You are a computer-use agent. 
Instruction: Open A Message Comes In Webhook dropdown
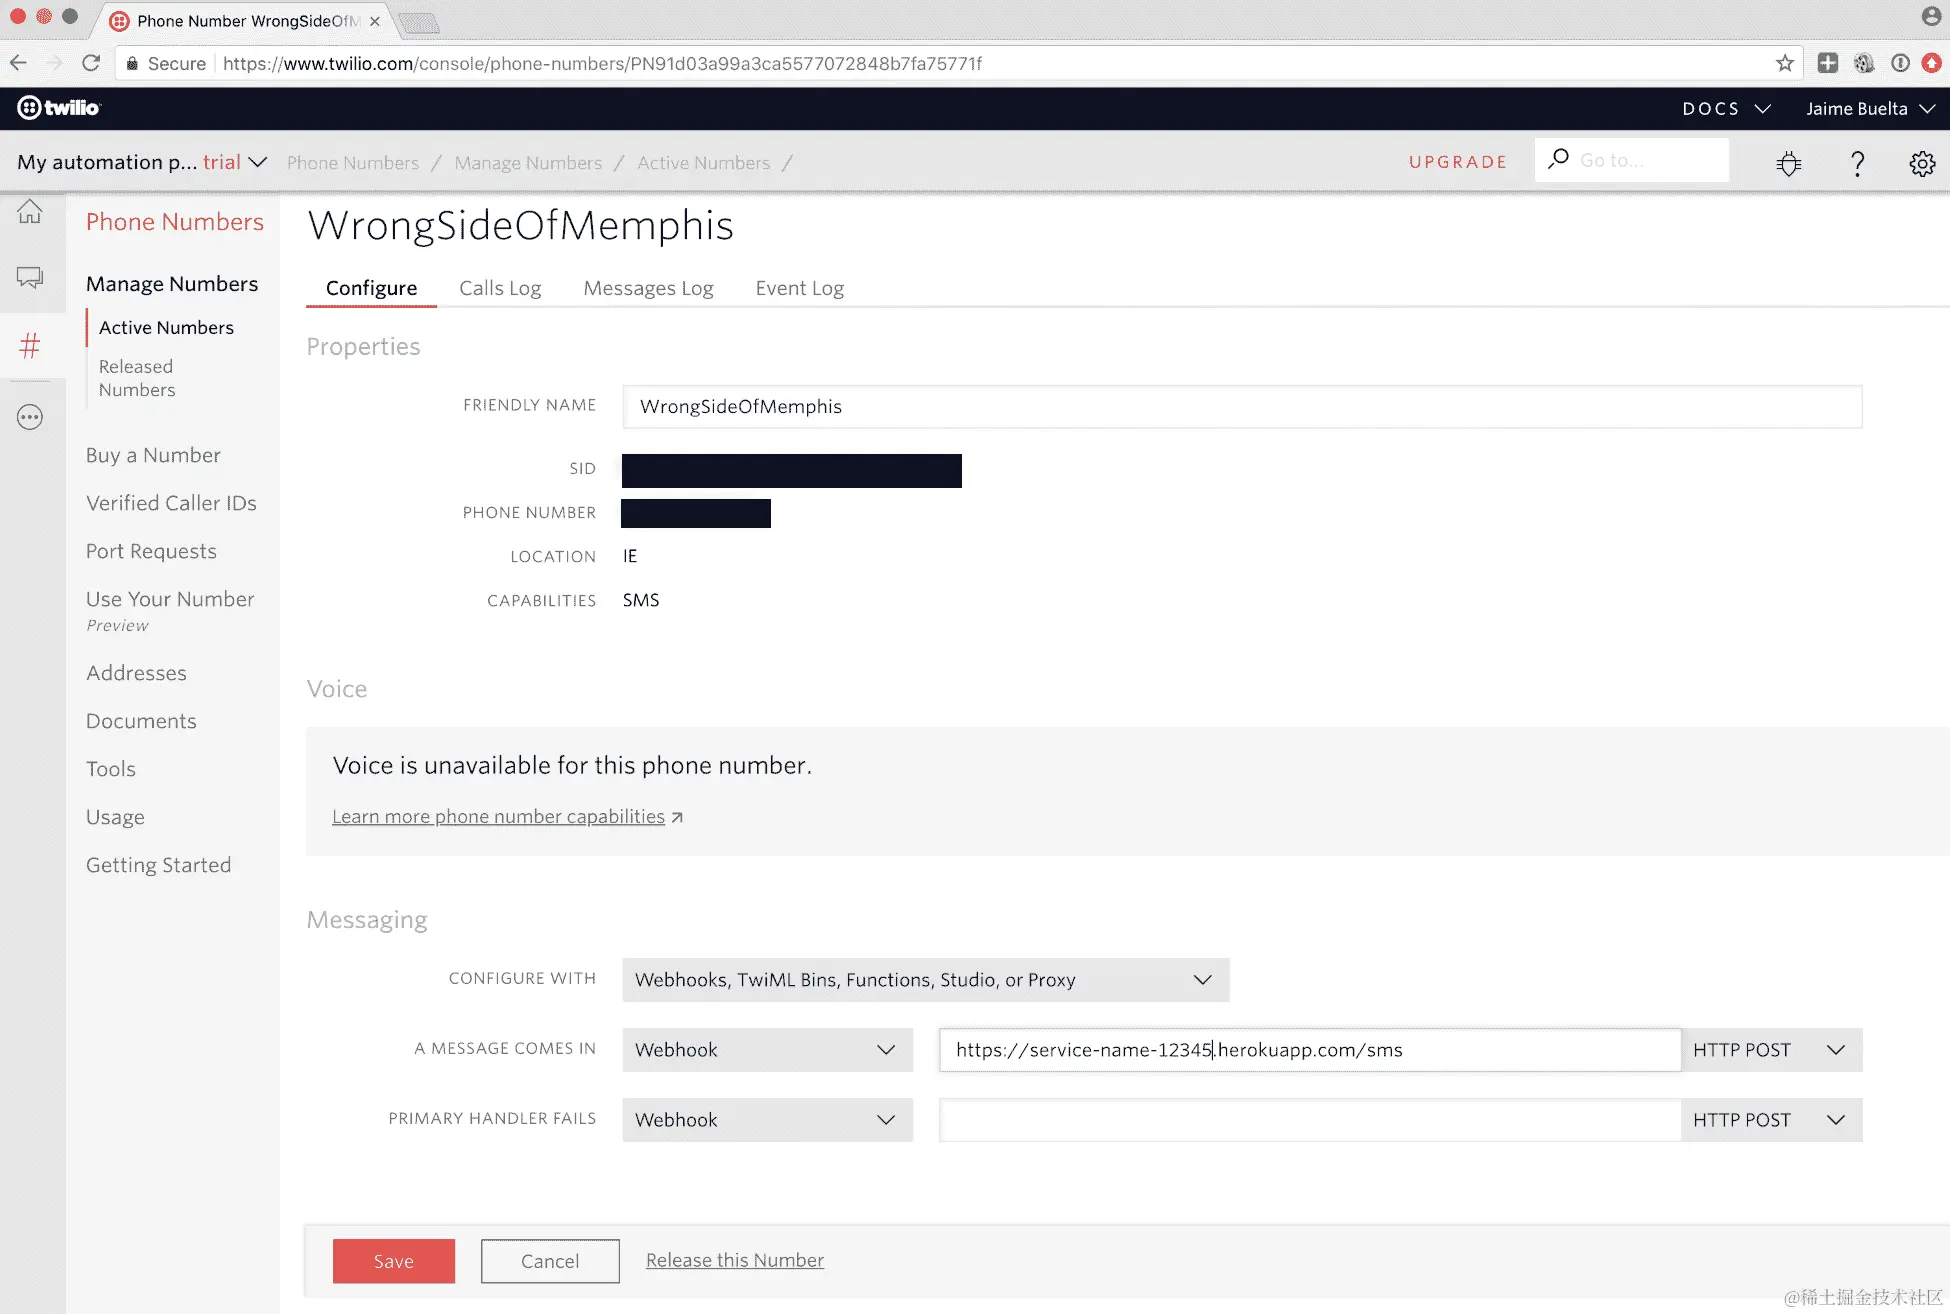[767, 1050]
